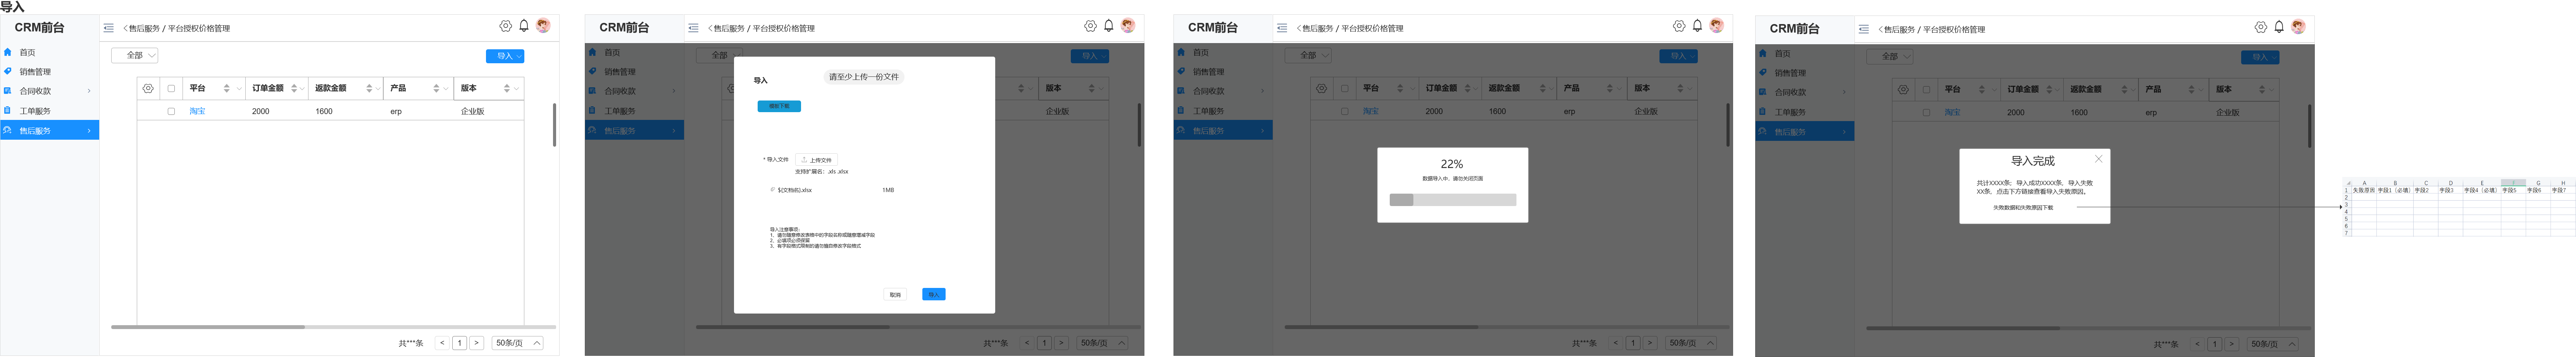This screenshot has width=2576, height=357.
Task: Tick 淘宝 row checkbox on 导入完成 screen
Action: point(1927,112)
